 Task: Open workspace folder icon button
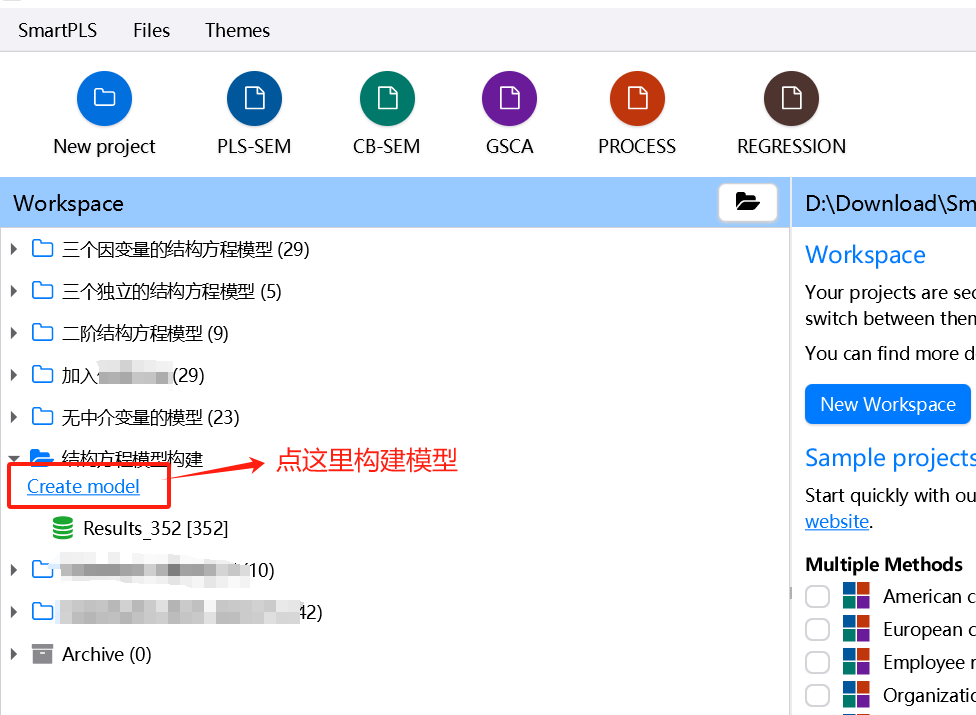tap(748, 202)
